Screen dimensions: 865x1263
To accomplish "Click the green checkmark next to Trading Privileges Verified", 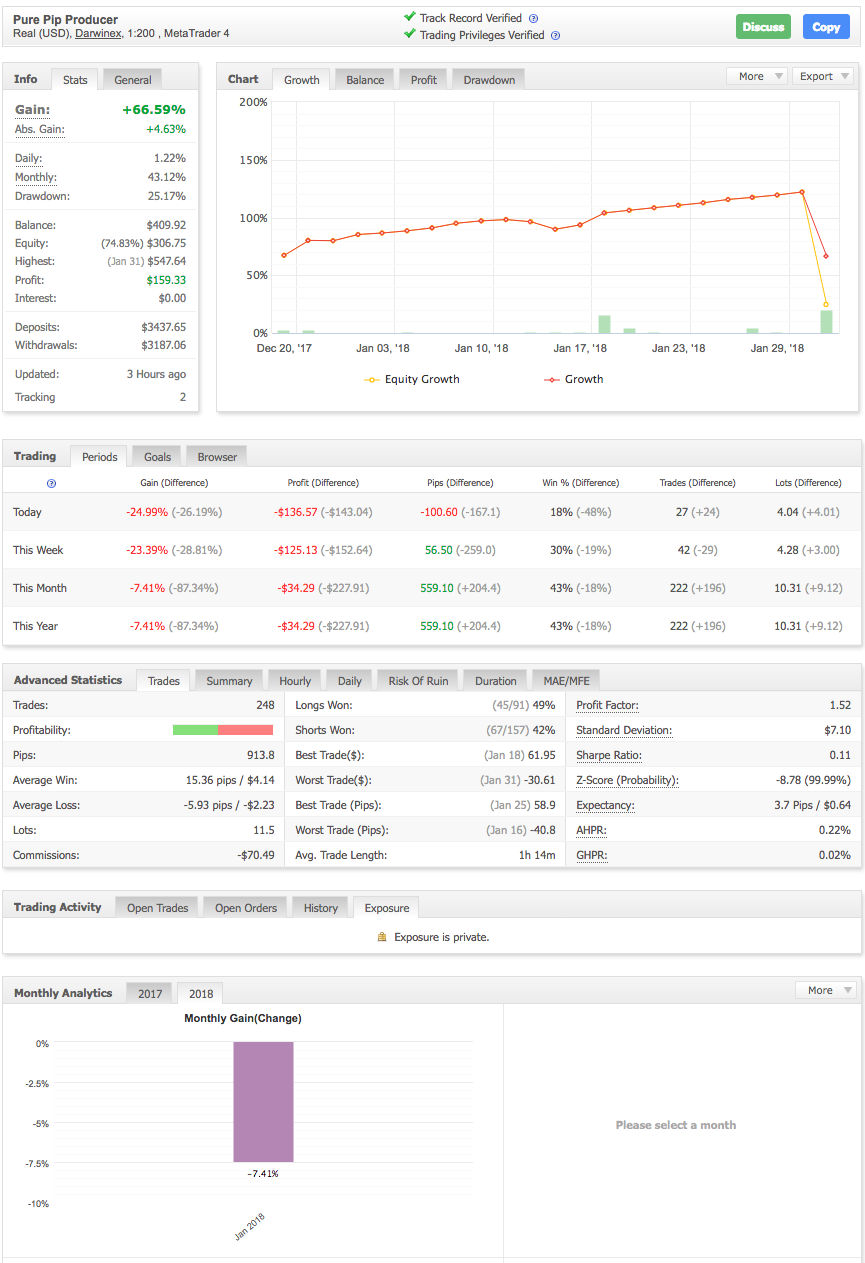I will (410, 34).
